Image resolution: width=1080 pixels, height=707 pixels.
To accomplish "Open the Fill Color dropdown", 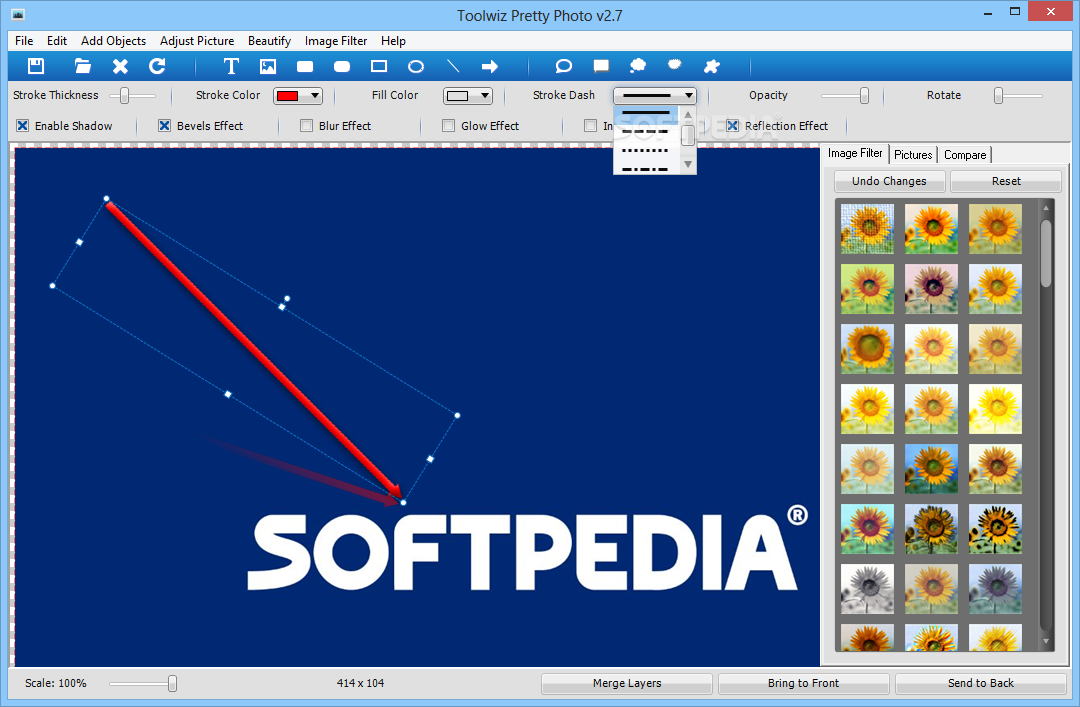I will pos(468,96).
